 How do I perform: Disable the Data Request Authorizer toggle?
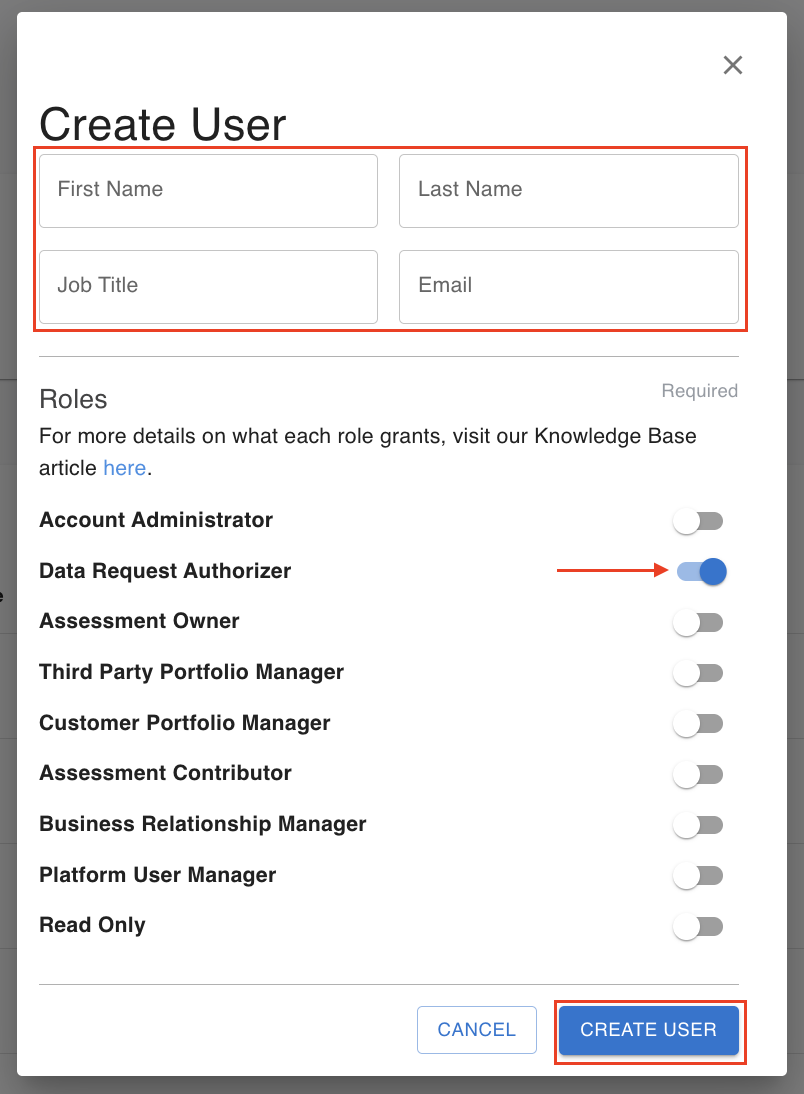pos(698,571)
